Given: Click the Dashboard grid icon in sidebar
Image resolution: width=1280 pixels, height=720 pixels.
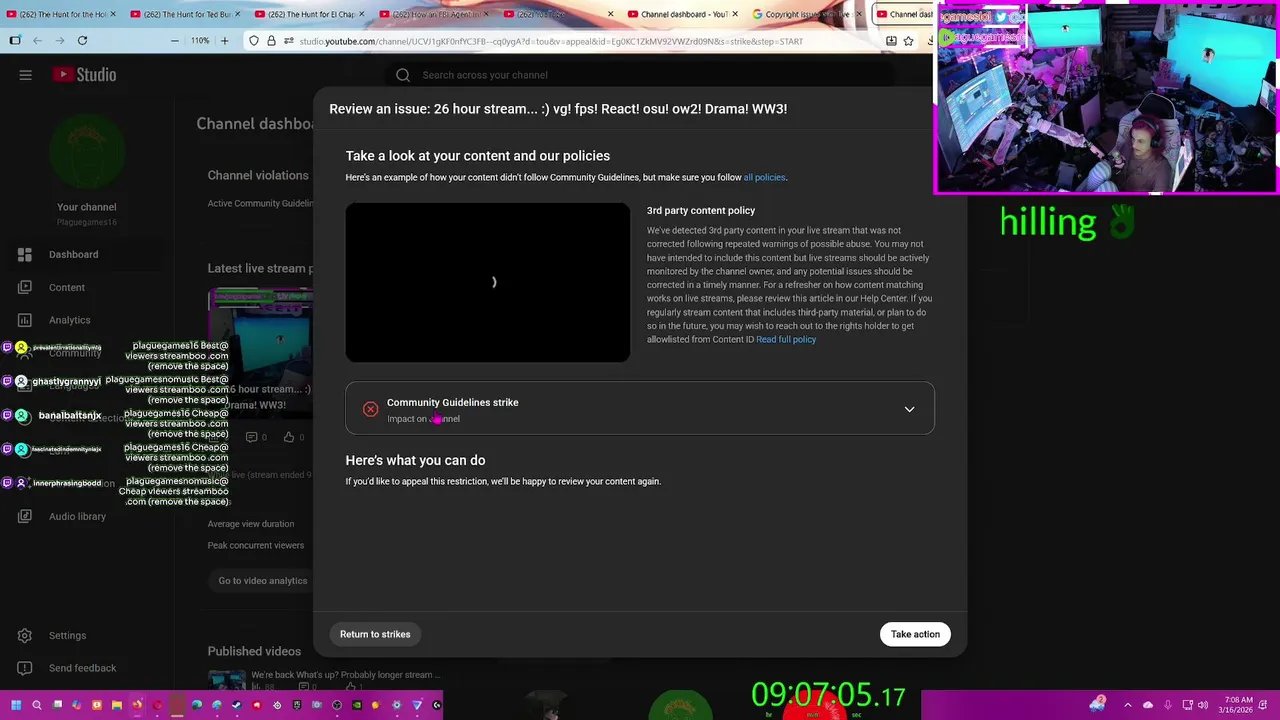Looking at the screenshot, I should click(25, 255).
